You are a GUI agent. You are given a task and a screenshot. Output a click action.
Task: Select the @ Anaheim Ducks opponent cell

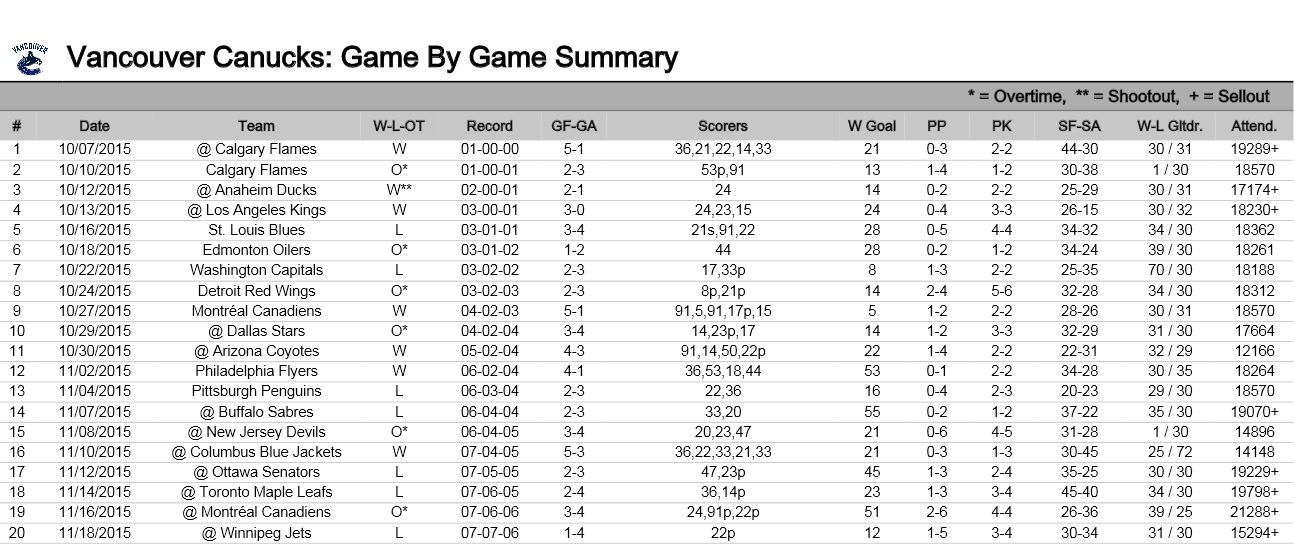pyautogui.click(x=256, y=190)
